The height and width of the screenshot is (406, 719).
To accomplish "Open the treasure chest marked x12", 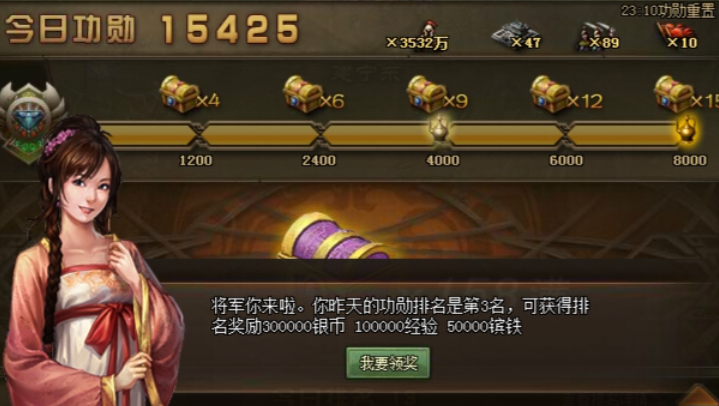I will point(550,94).
